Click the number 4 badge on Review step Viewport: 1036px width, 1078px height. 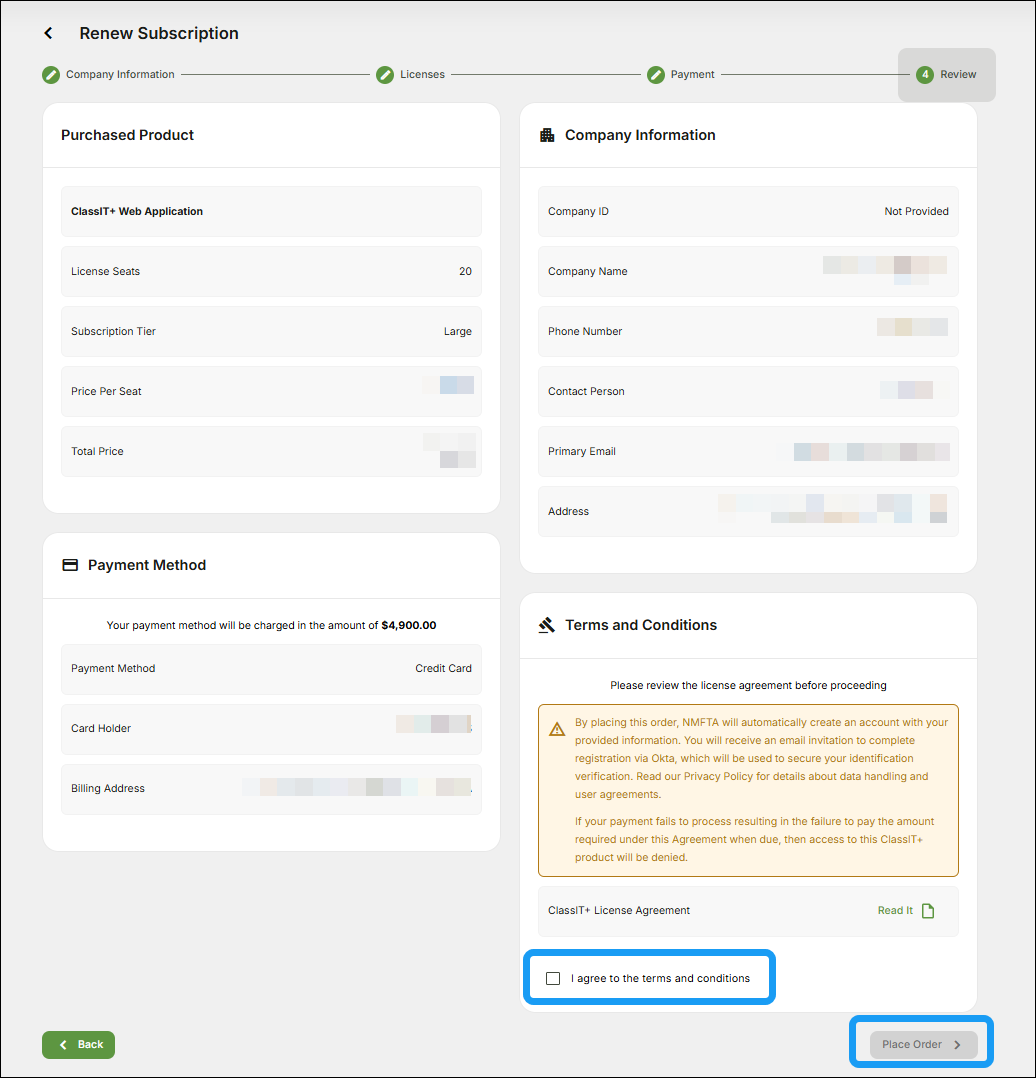pos(925,74)
